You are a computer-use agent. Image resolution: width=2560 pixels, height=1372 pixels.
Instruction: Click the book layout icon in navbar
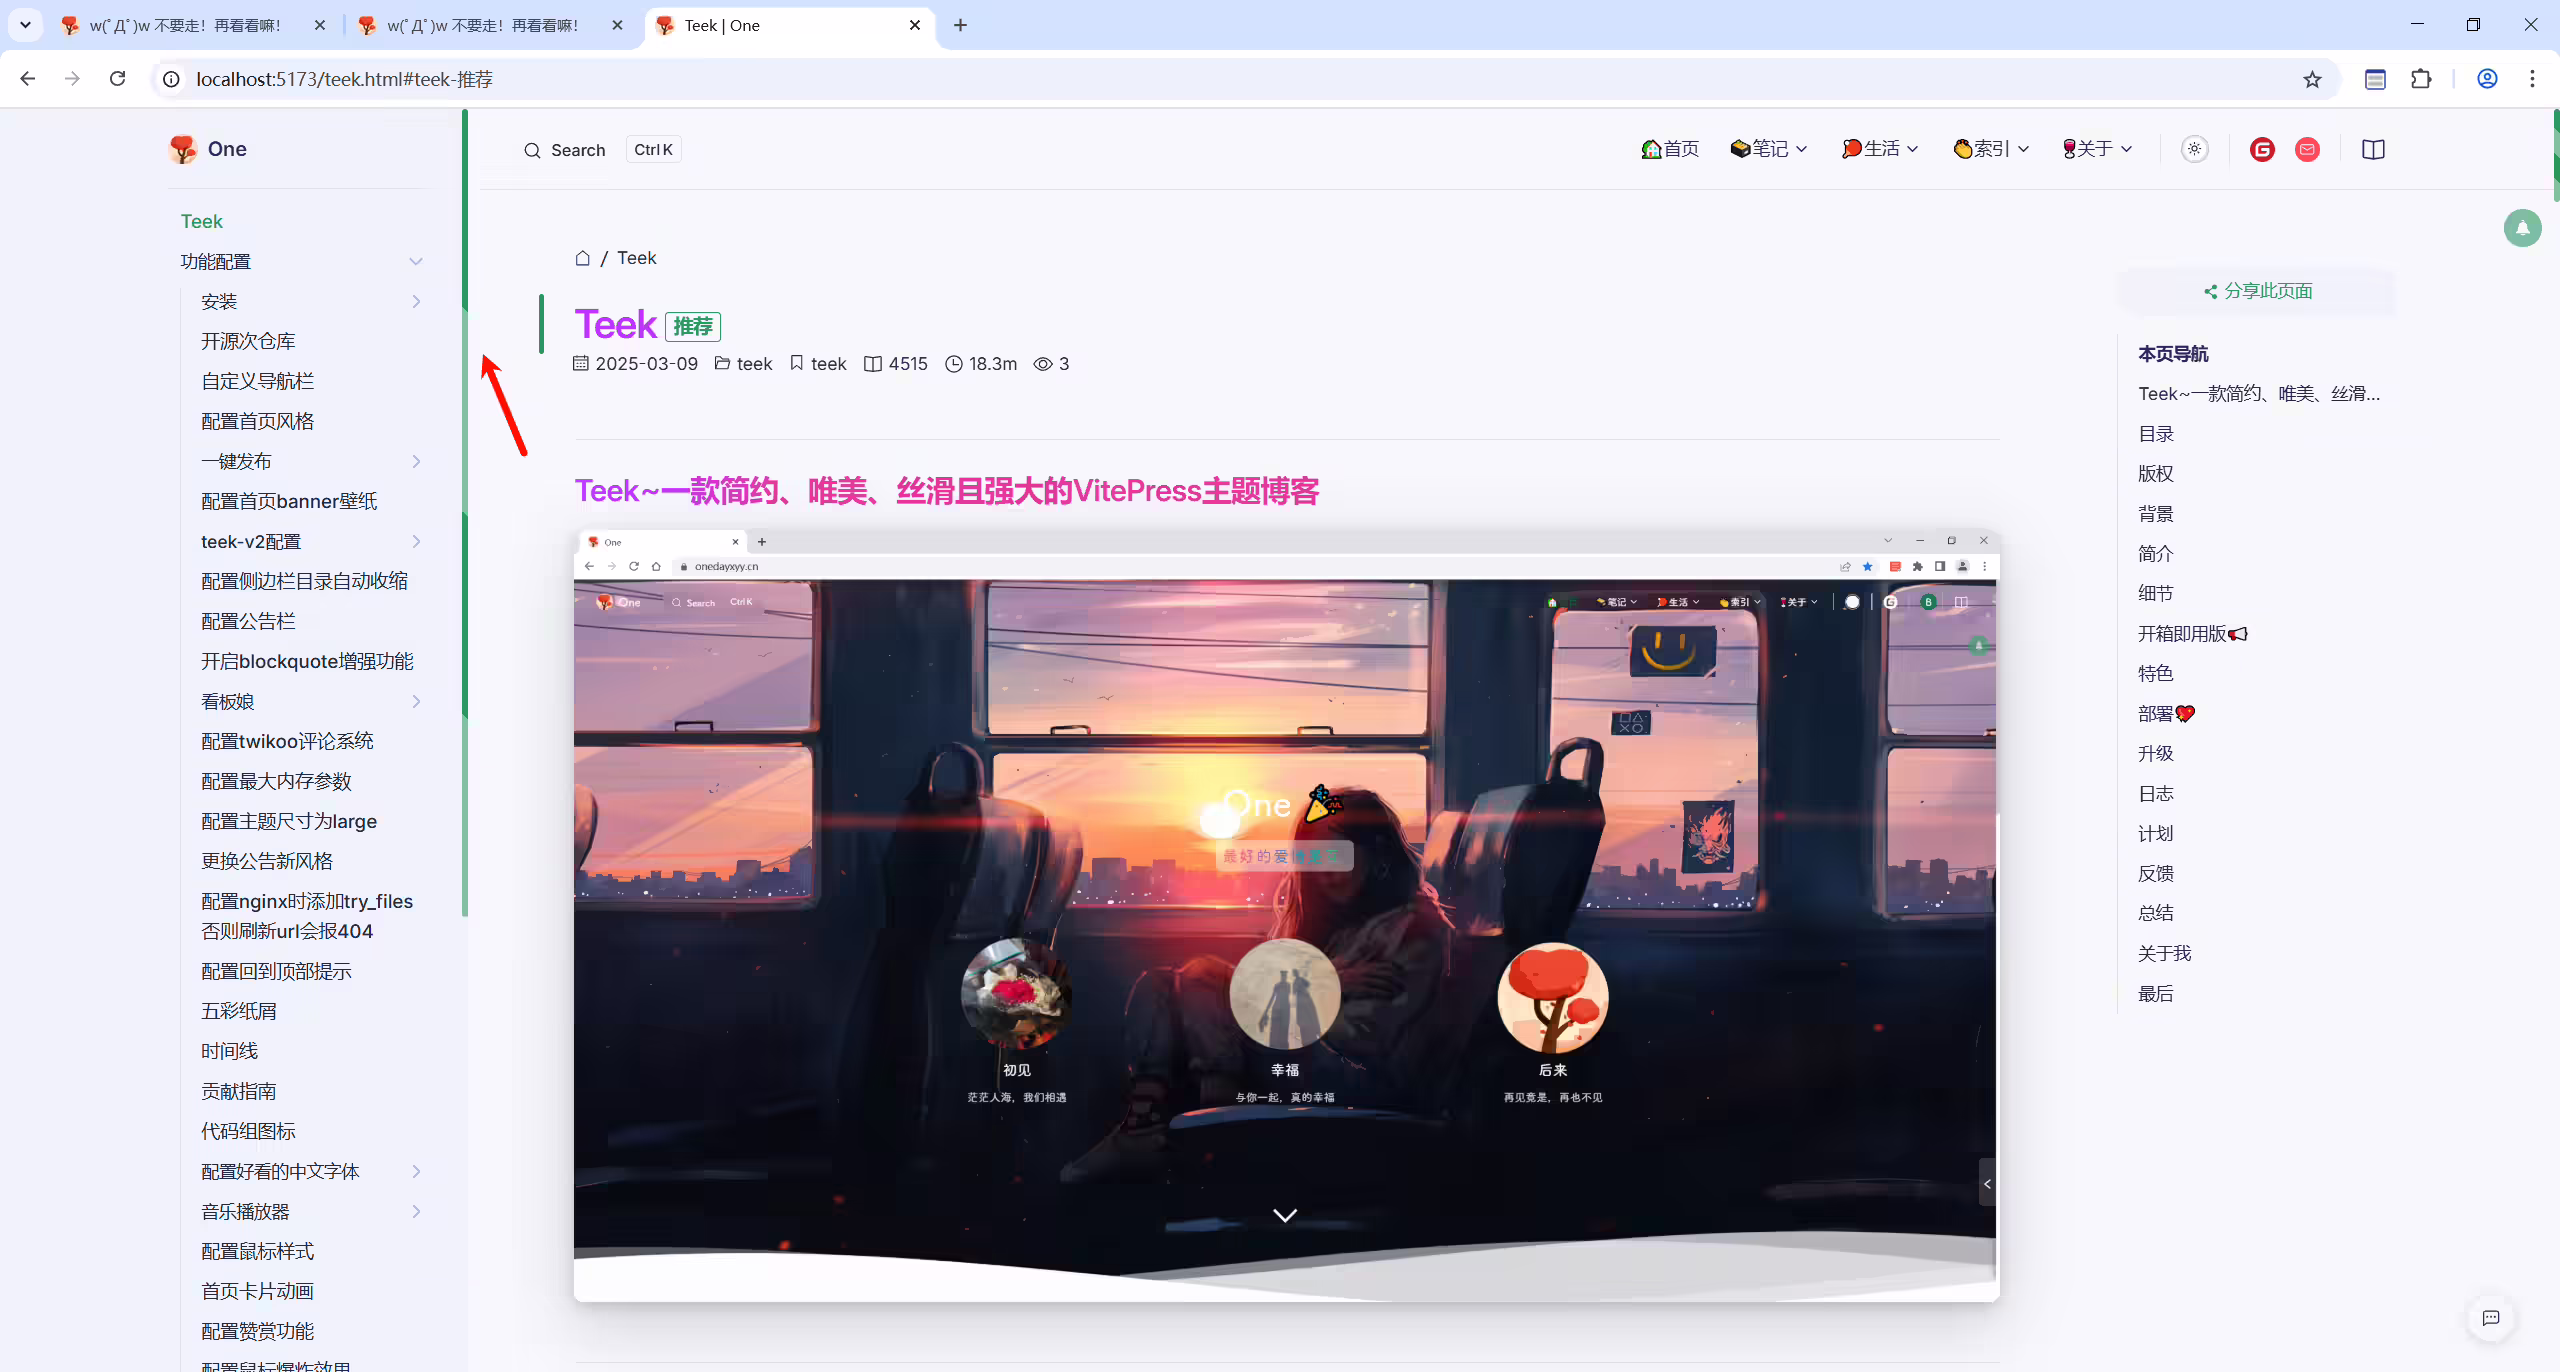coord(2373,149)
